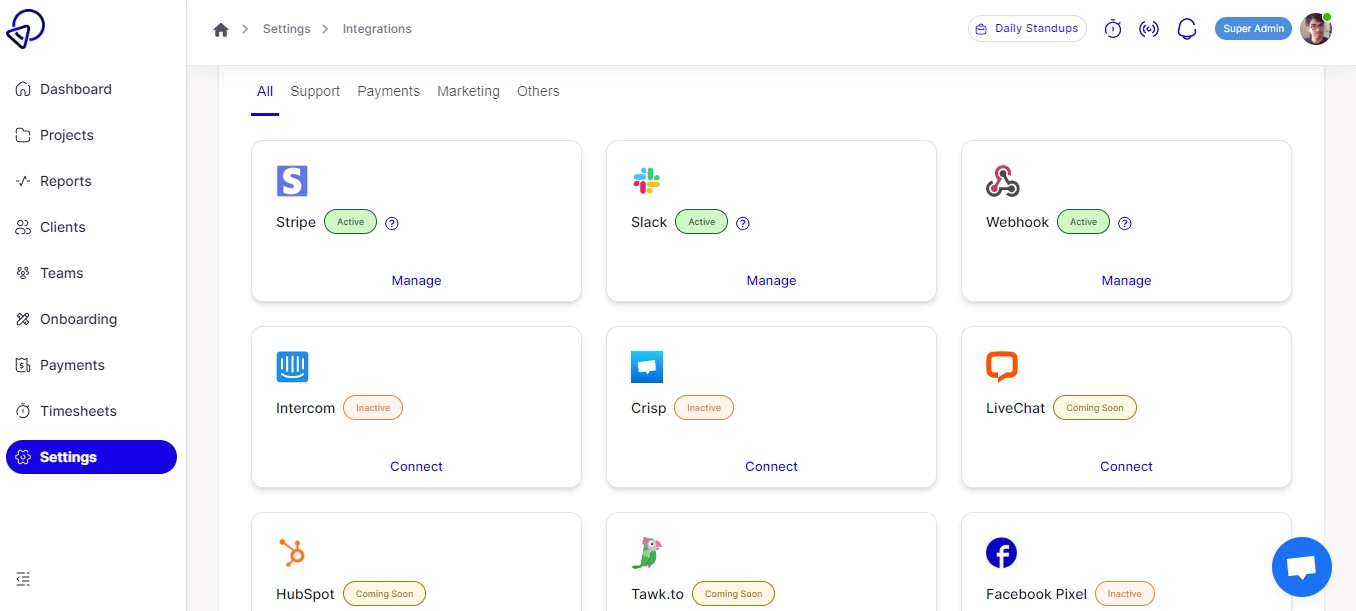Click Settings in the breadcrumb
This screenshot has height=611, width=1356.
coord(287,29)
